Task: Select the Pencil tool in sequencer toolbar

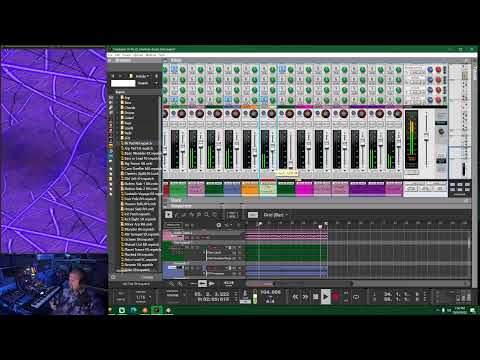Action: point(177,215)
